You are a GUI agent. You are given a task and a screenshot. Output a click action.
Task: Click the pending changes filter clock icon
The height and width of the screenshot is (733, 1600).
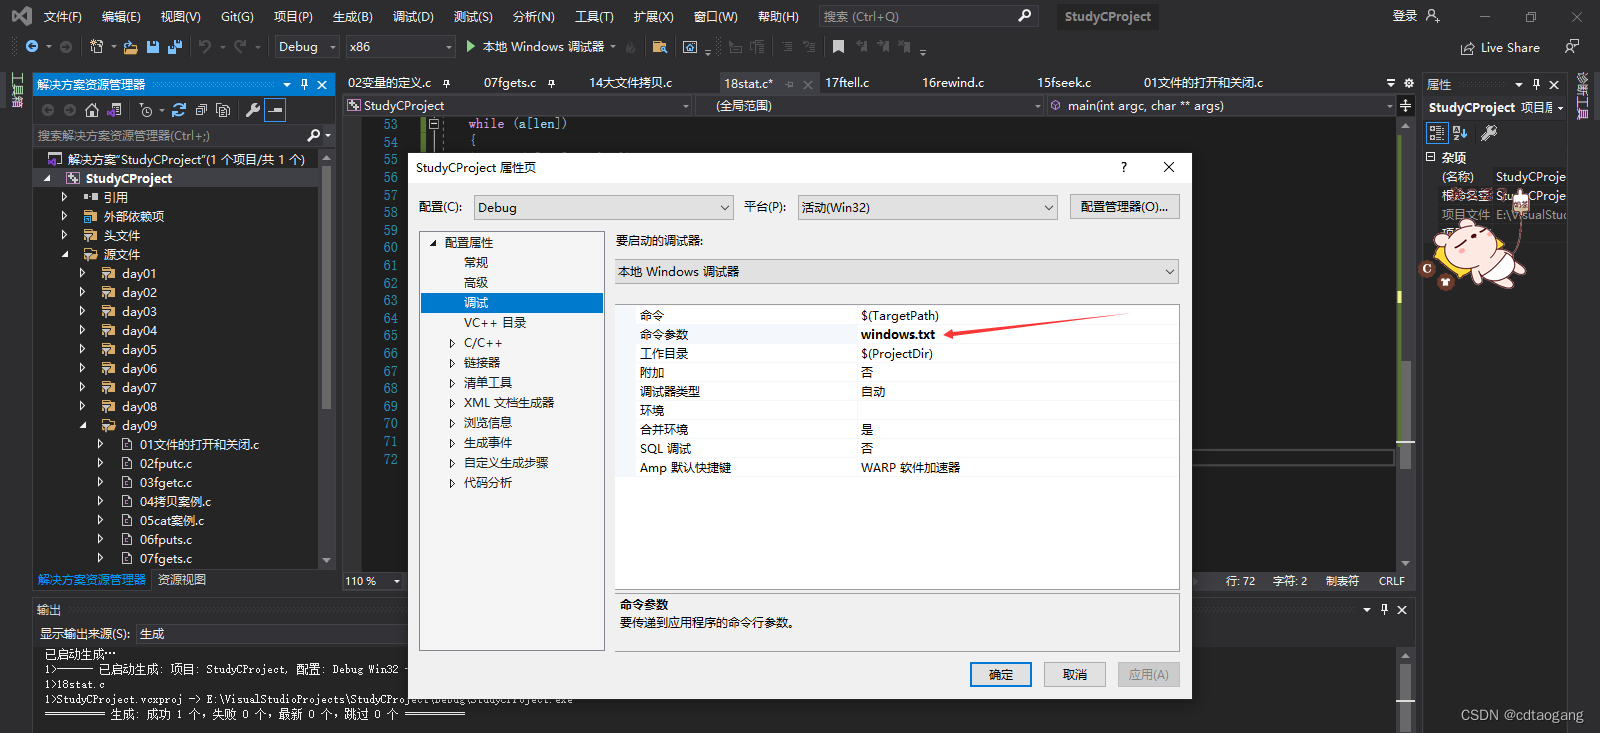[x=146, y=110]
